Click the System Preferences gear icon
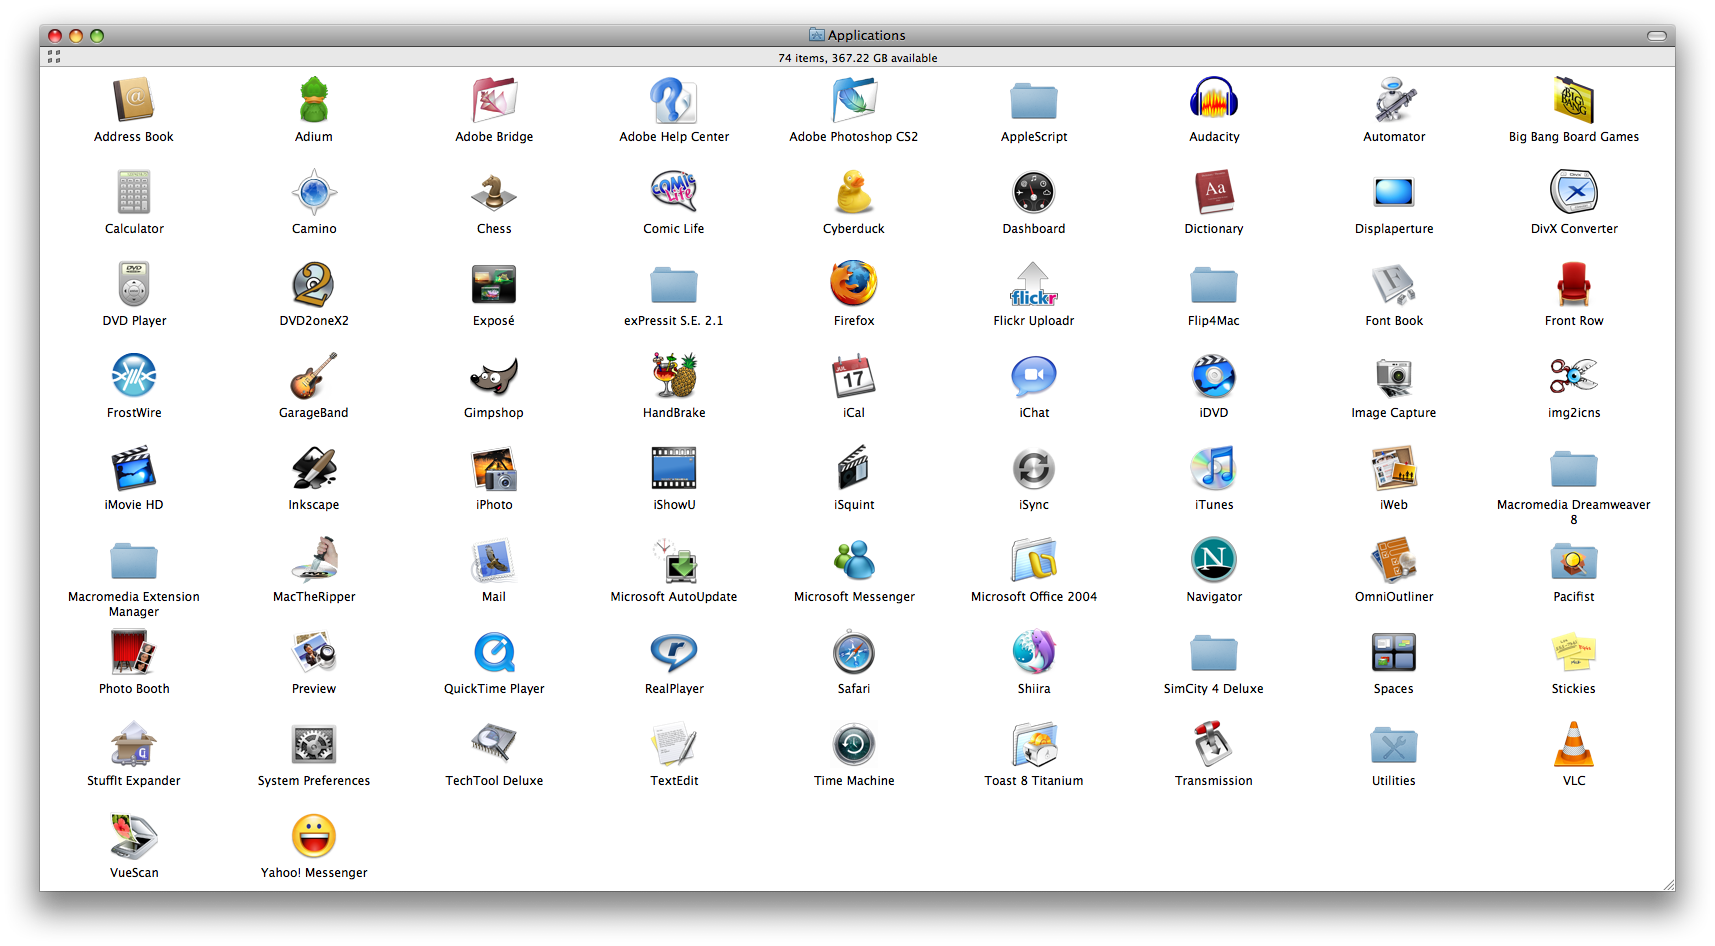 [314, 744]
